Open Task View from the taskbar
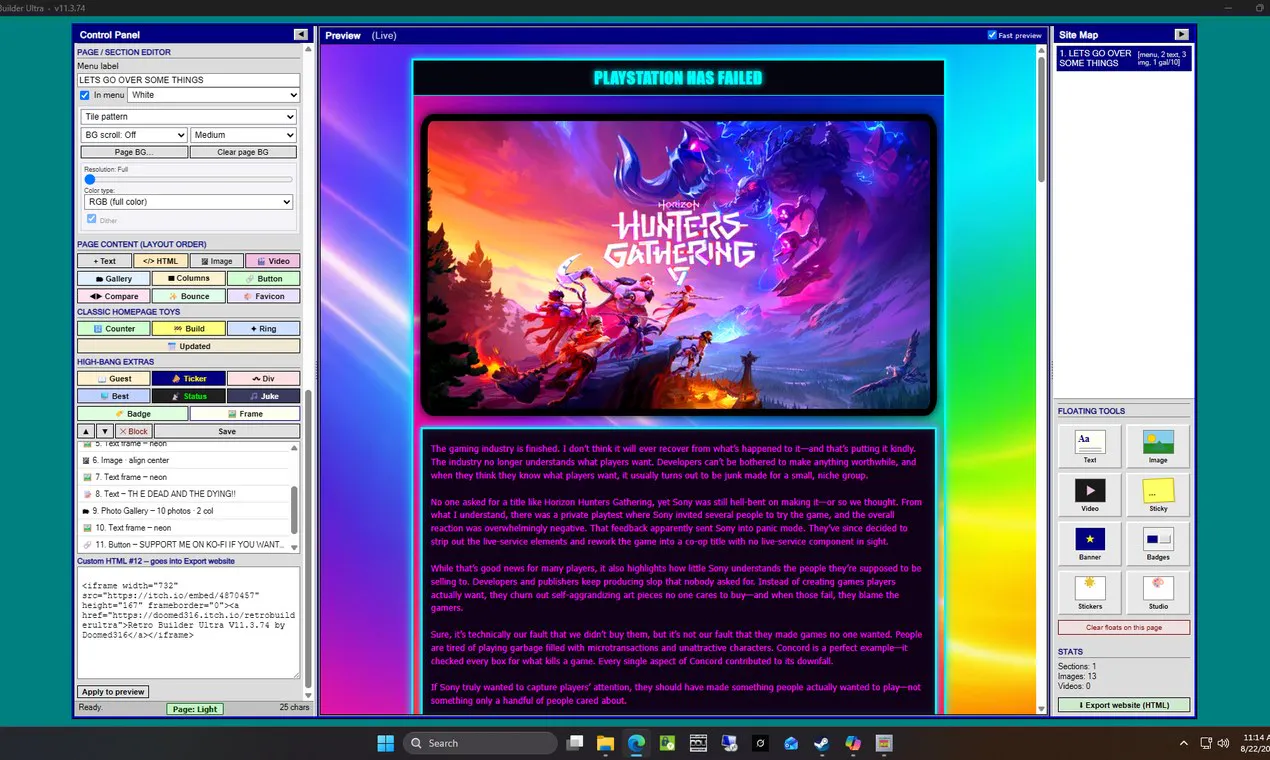Viewport: 1270px width, 760px height. (575, 743)
